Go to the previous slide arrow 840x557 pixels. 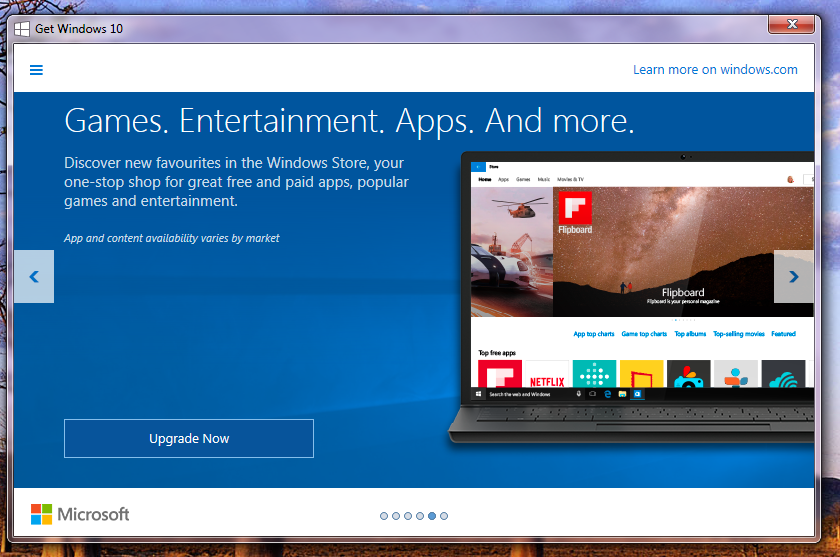pos(34,276)
